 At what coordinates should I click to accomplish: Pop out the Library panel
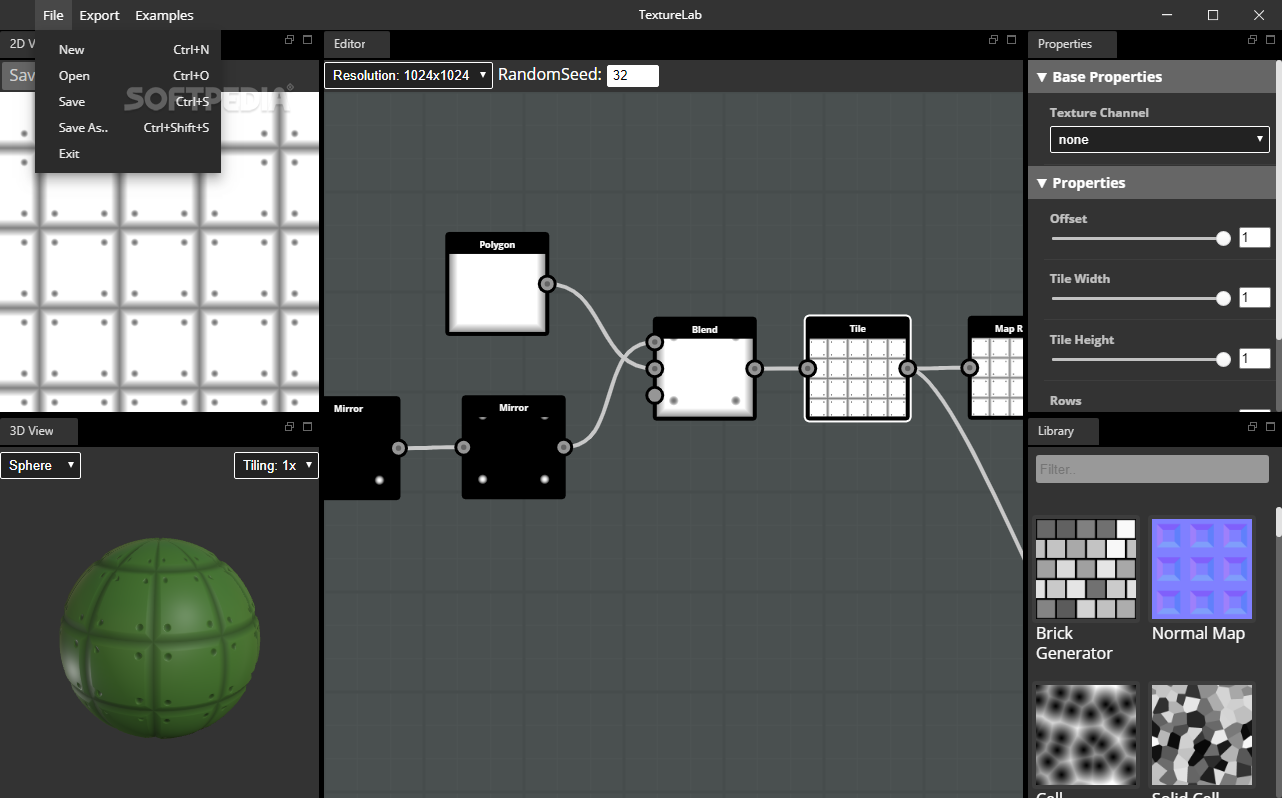click(x=1253, y=427)
